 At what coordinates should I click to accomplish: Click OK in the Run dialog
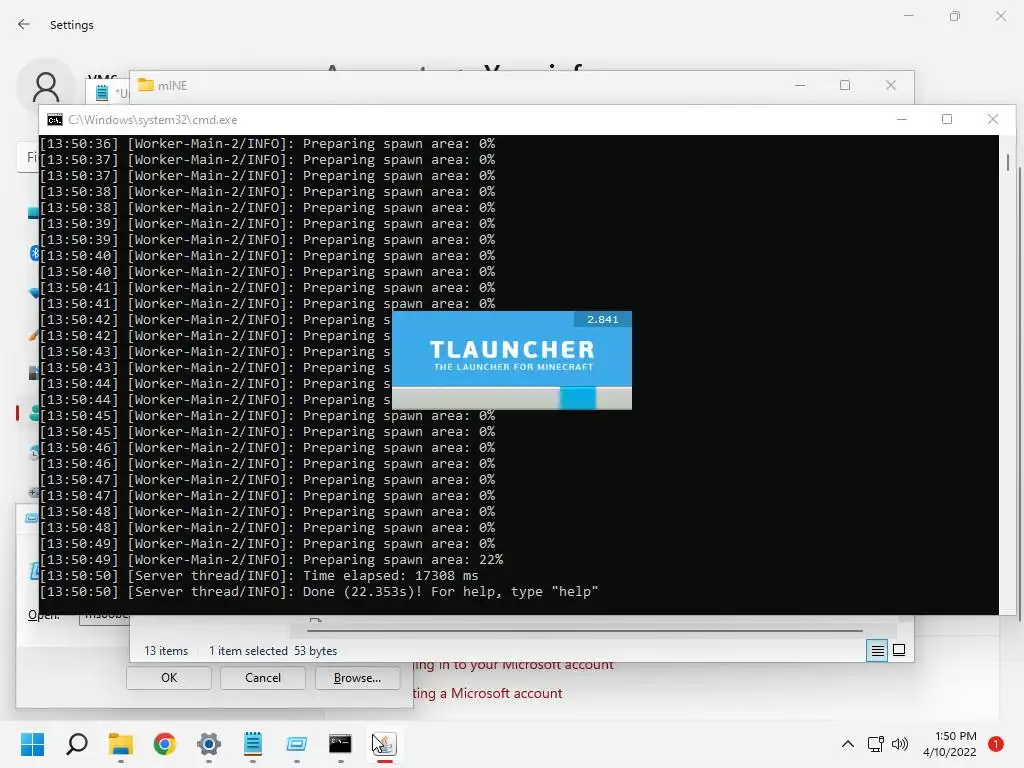(x=168, y=678)
